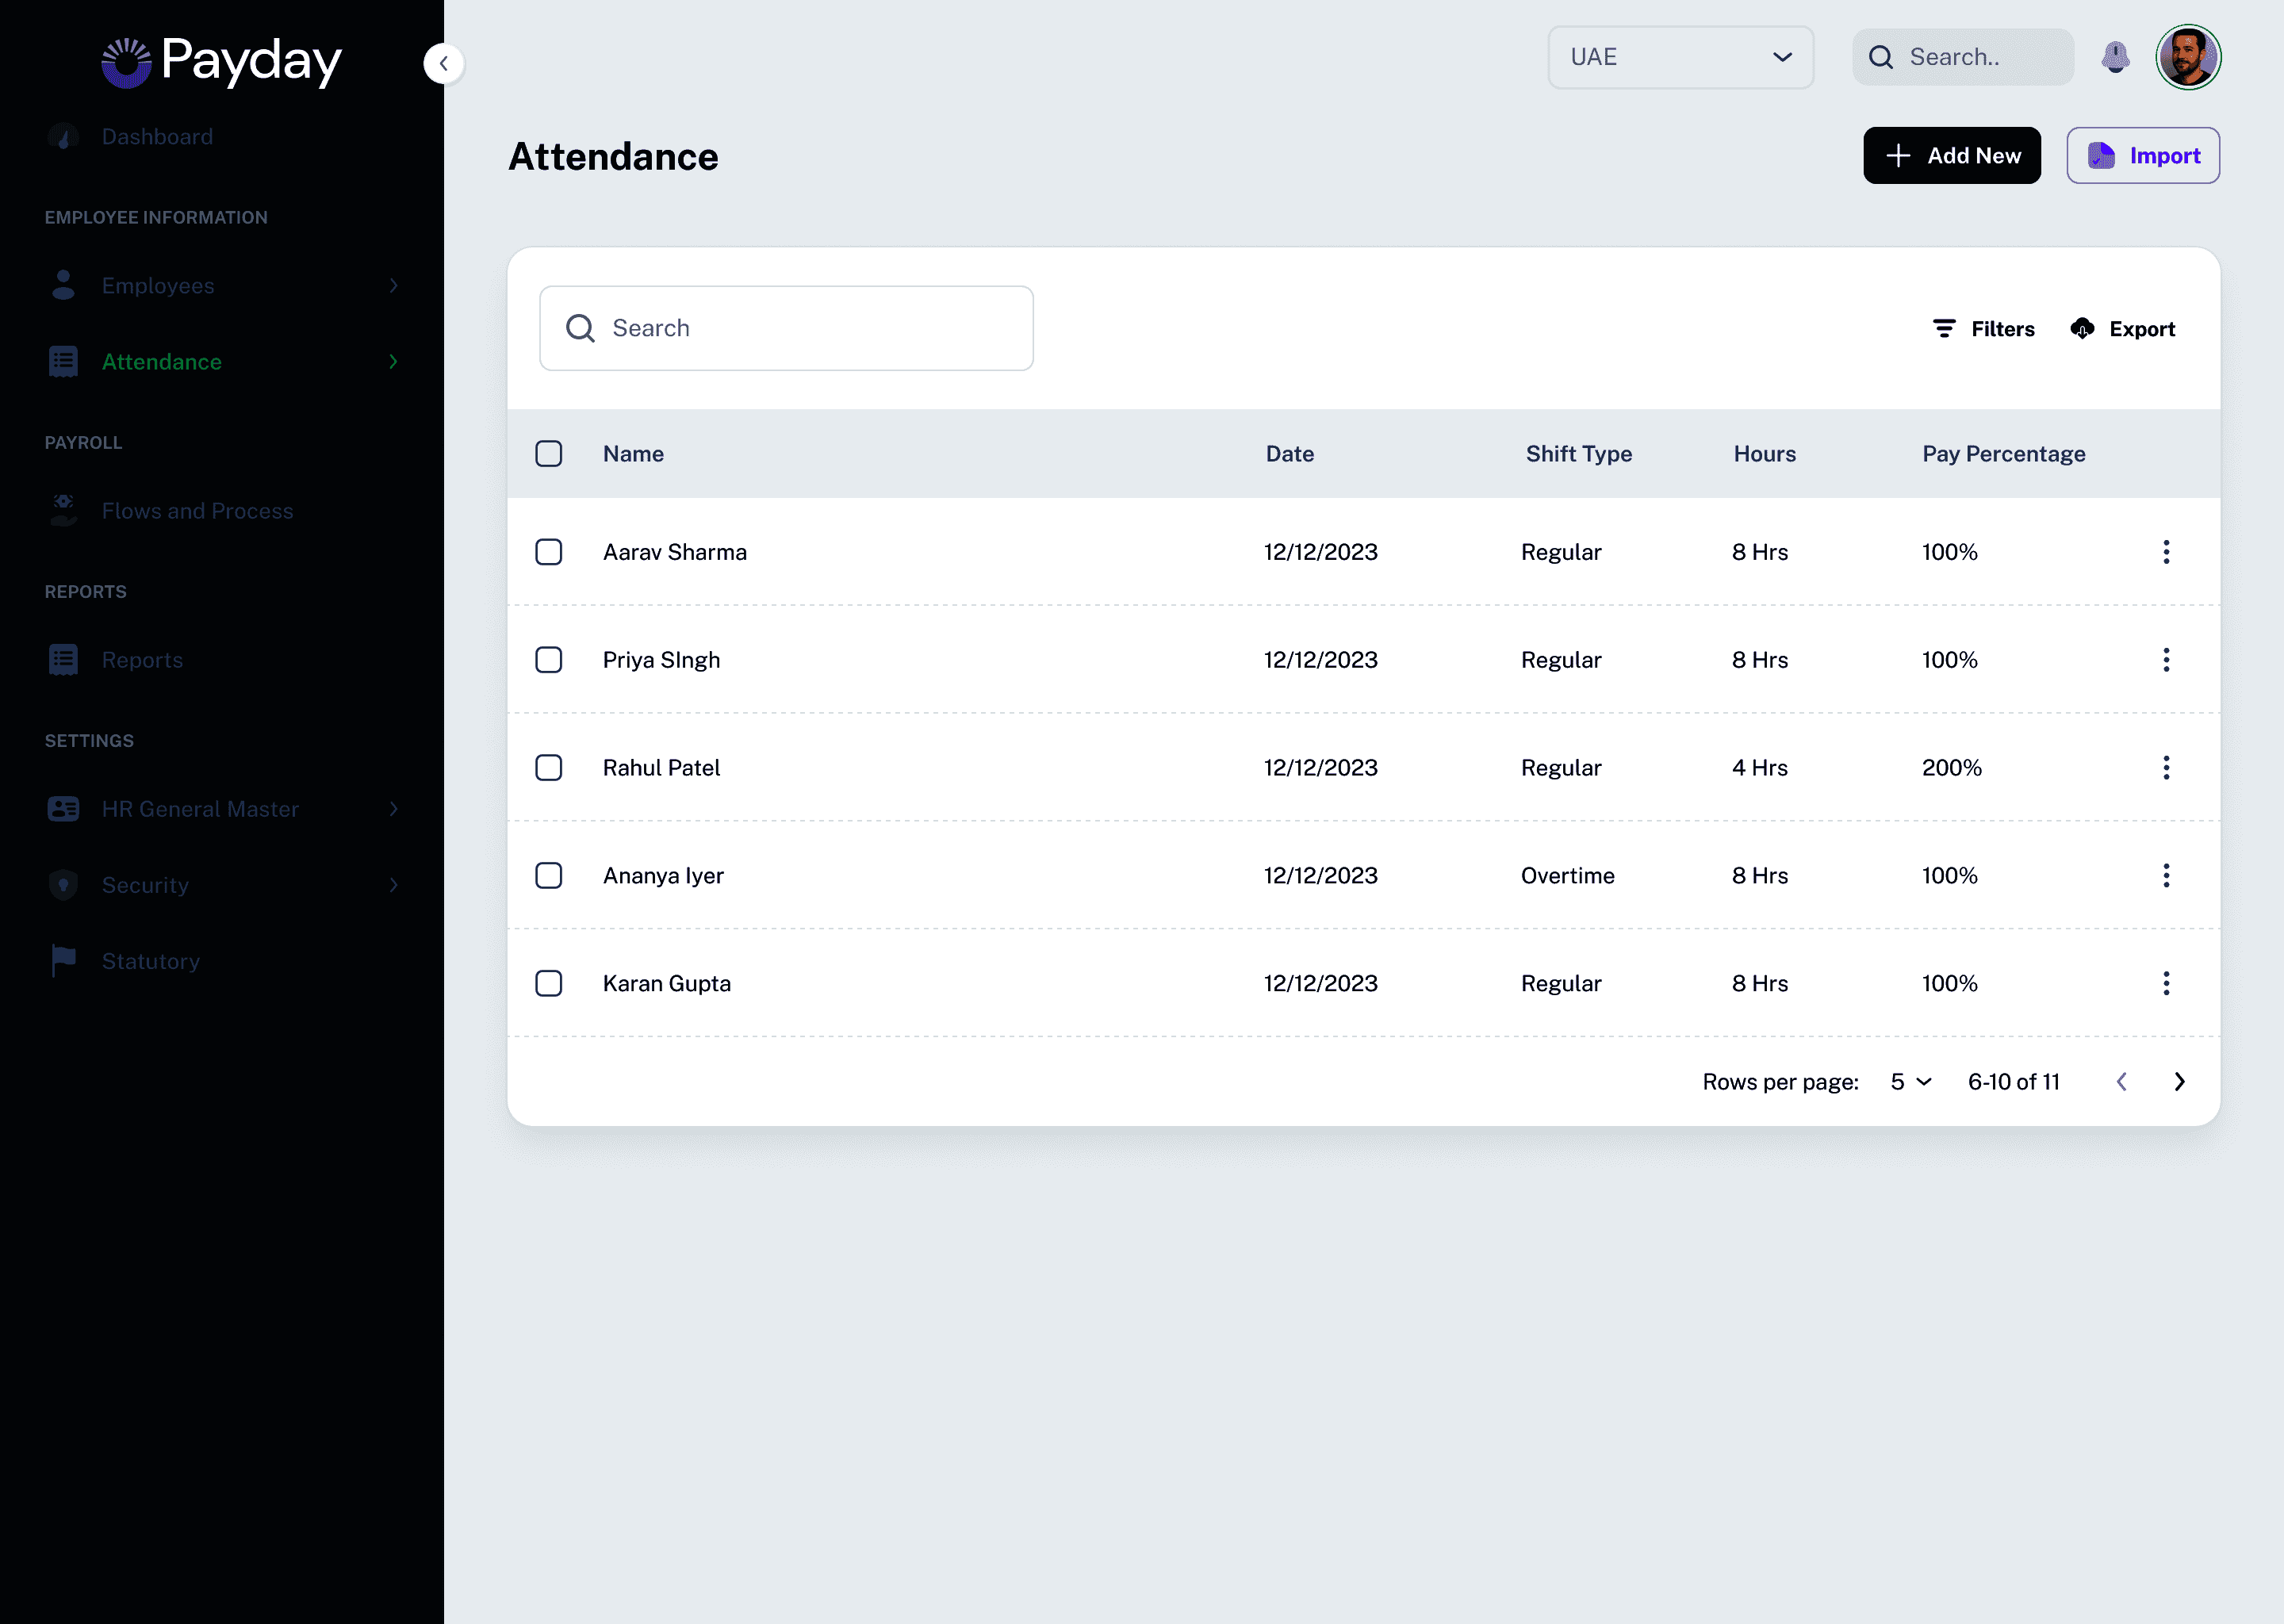Change rows per page dropdown
Viewport: 2284px width, 1624px height.
point(1910,1082)
